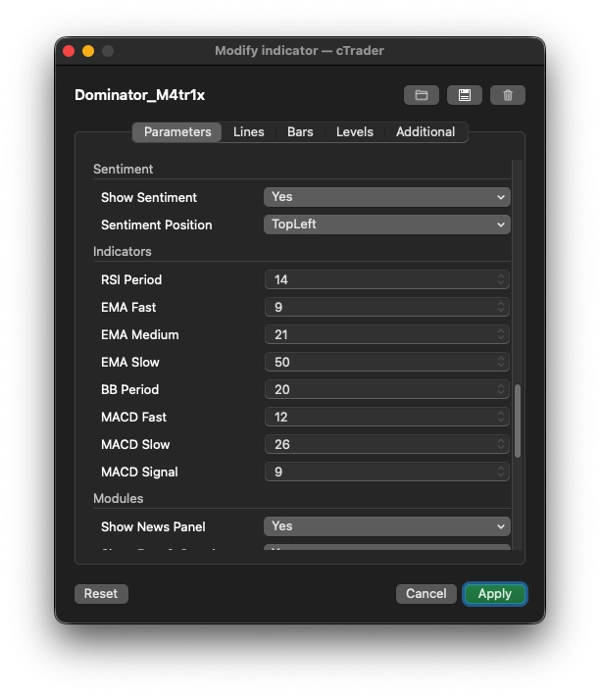This screenshot has width=600, height=696.
Task: Open the Show Sentiment dropdown
Action: pyautogui.click(x=387, y=197)
